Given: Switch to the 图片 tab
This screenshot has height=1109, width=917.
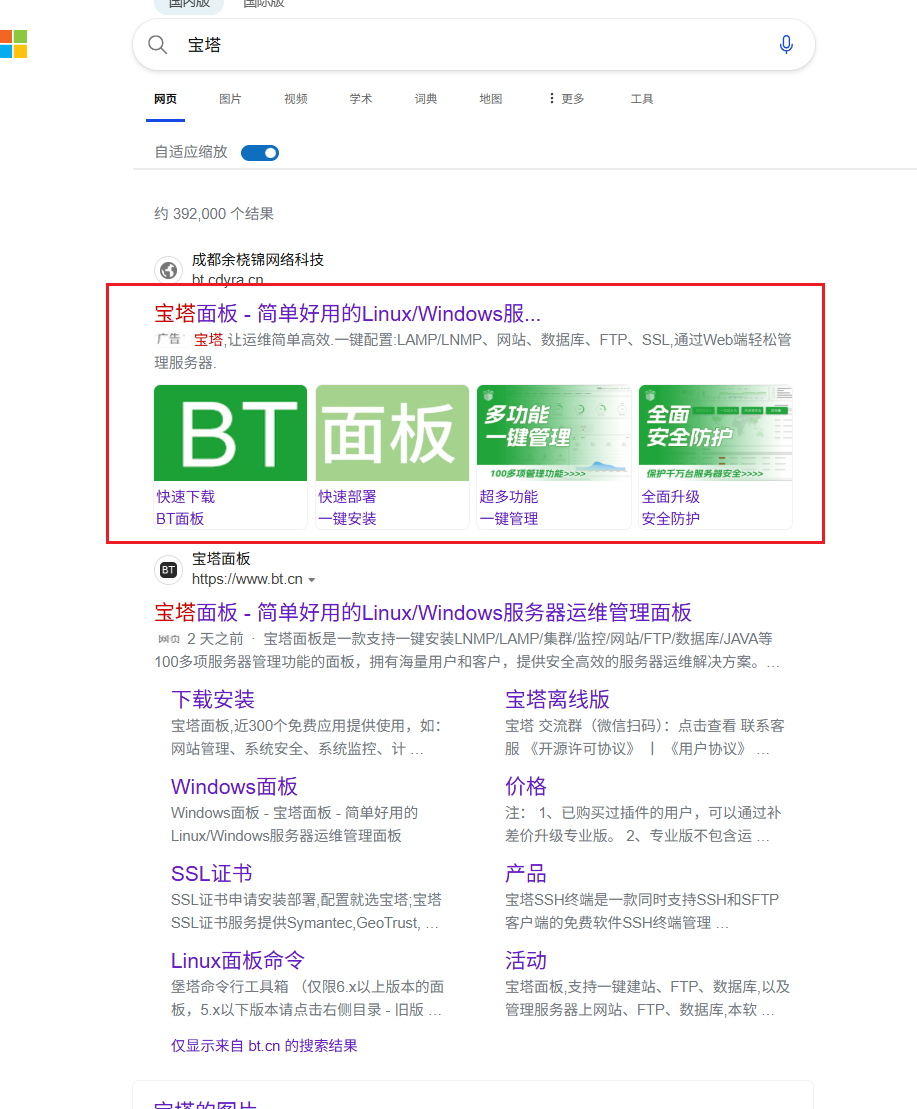Looking at the screenshot, I should point(230,99).
